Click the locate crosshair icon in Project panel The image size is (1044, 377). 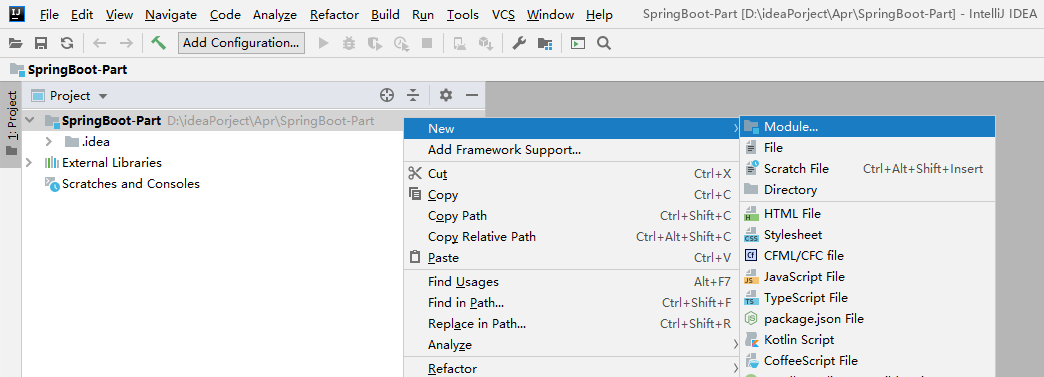pos(387,95)
